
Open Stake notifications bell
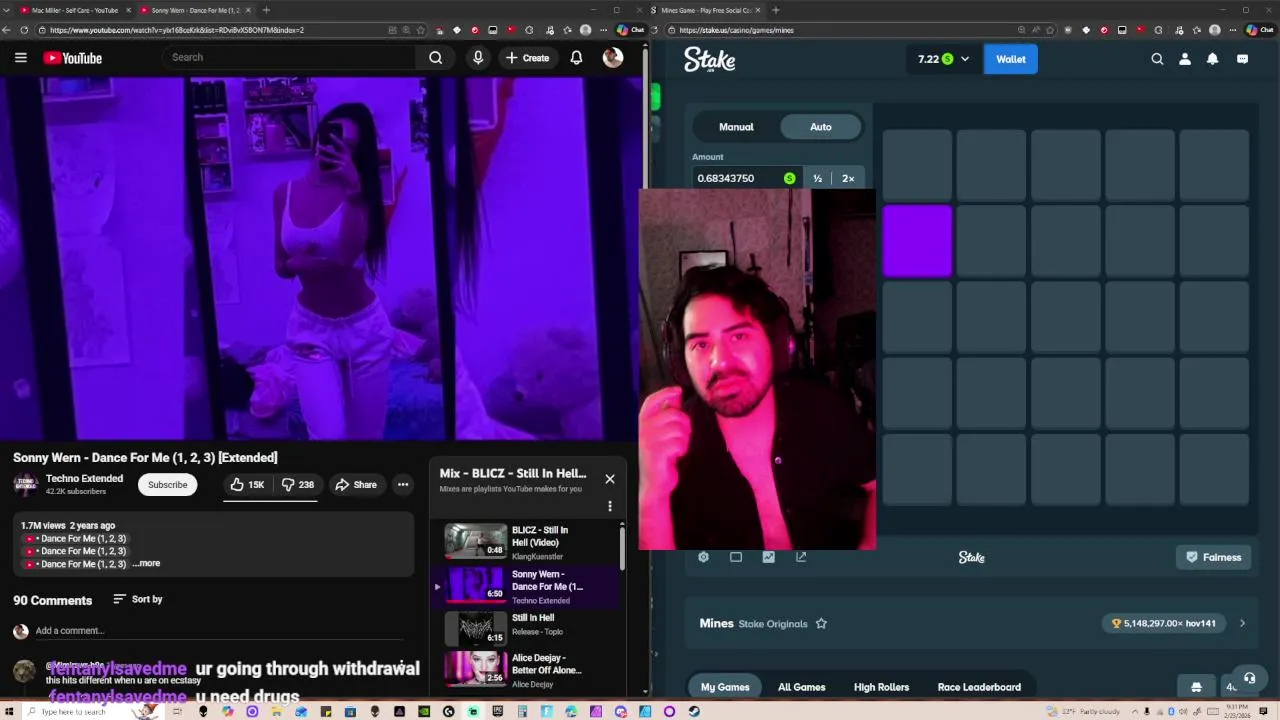coord(1212,59)
